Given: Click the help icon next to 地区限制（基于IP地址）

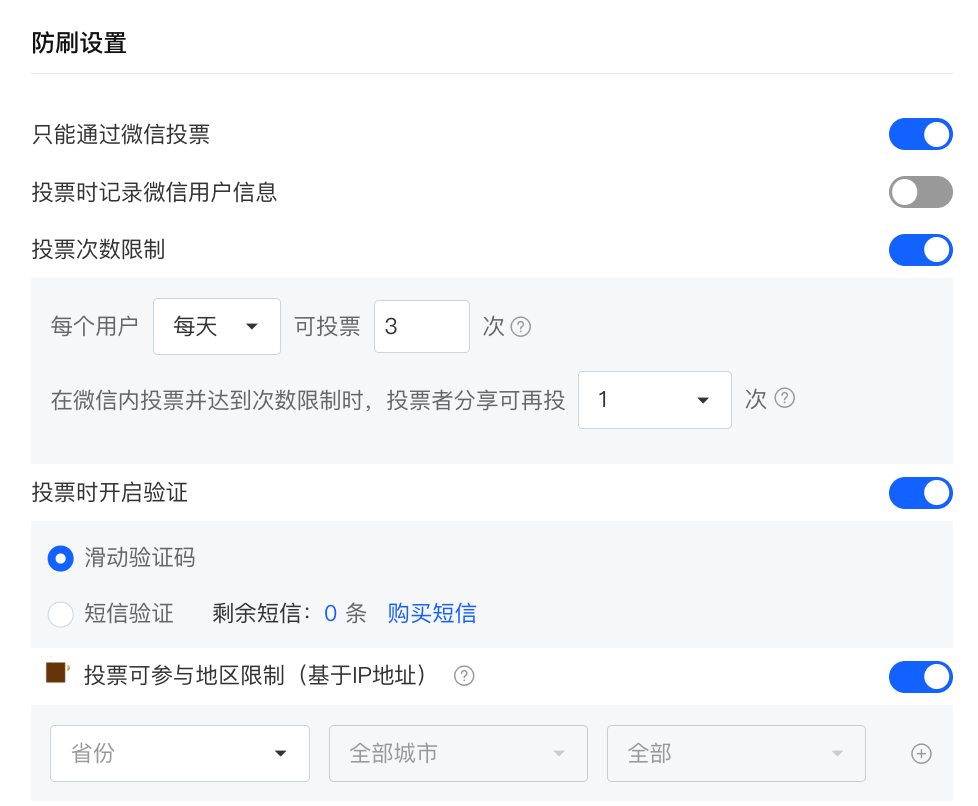Looking at the screenshot, I should pyautogui.click(x=463, y=676).
